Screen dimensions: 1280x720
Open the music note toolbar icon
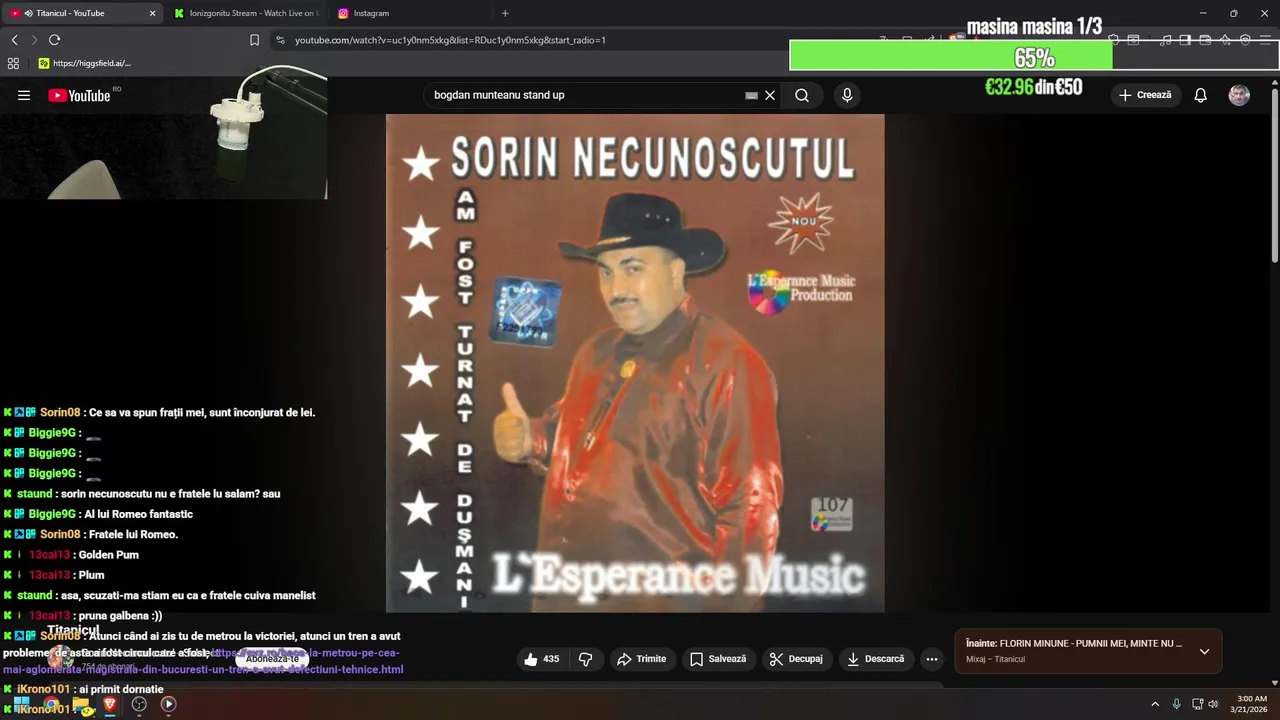[1165, 40]
